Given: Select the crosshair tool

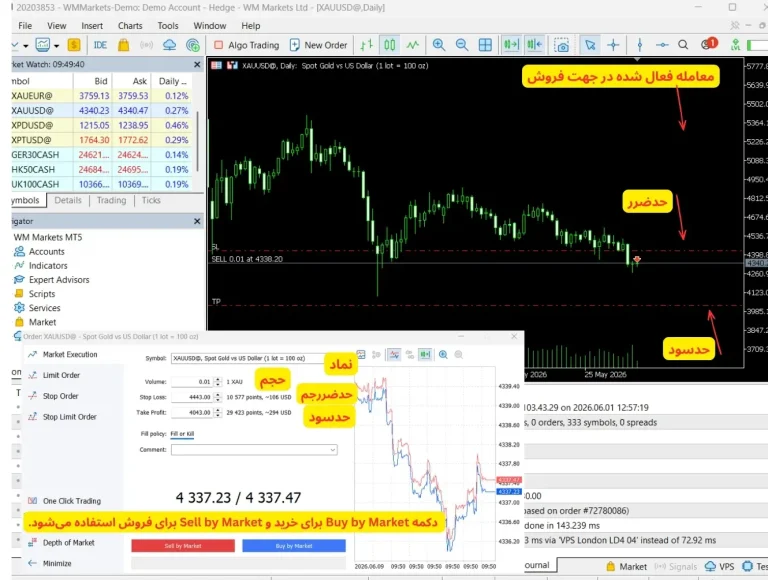Looking at the screenshot, I should pyautogui.click(x=613, y=45).
